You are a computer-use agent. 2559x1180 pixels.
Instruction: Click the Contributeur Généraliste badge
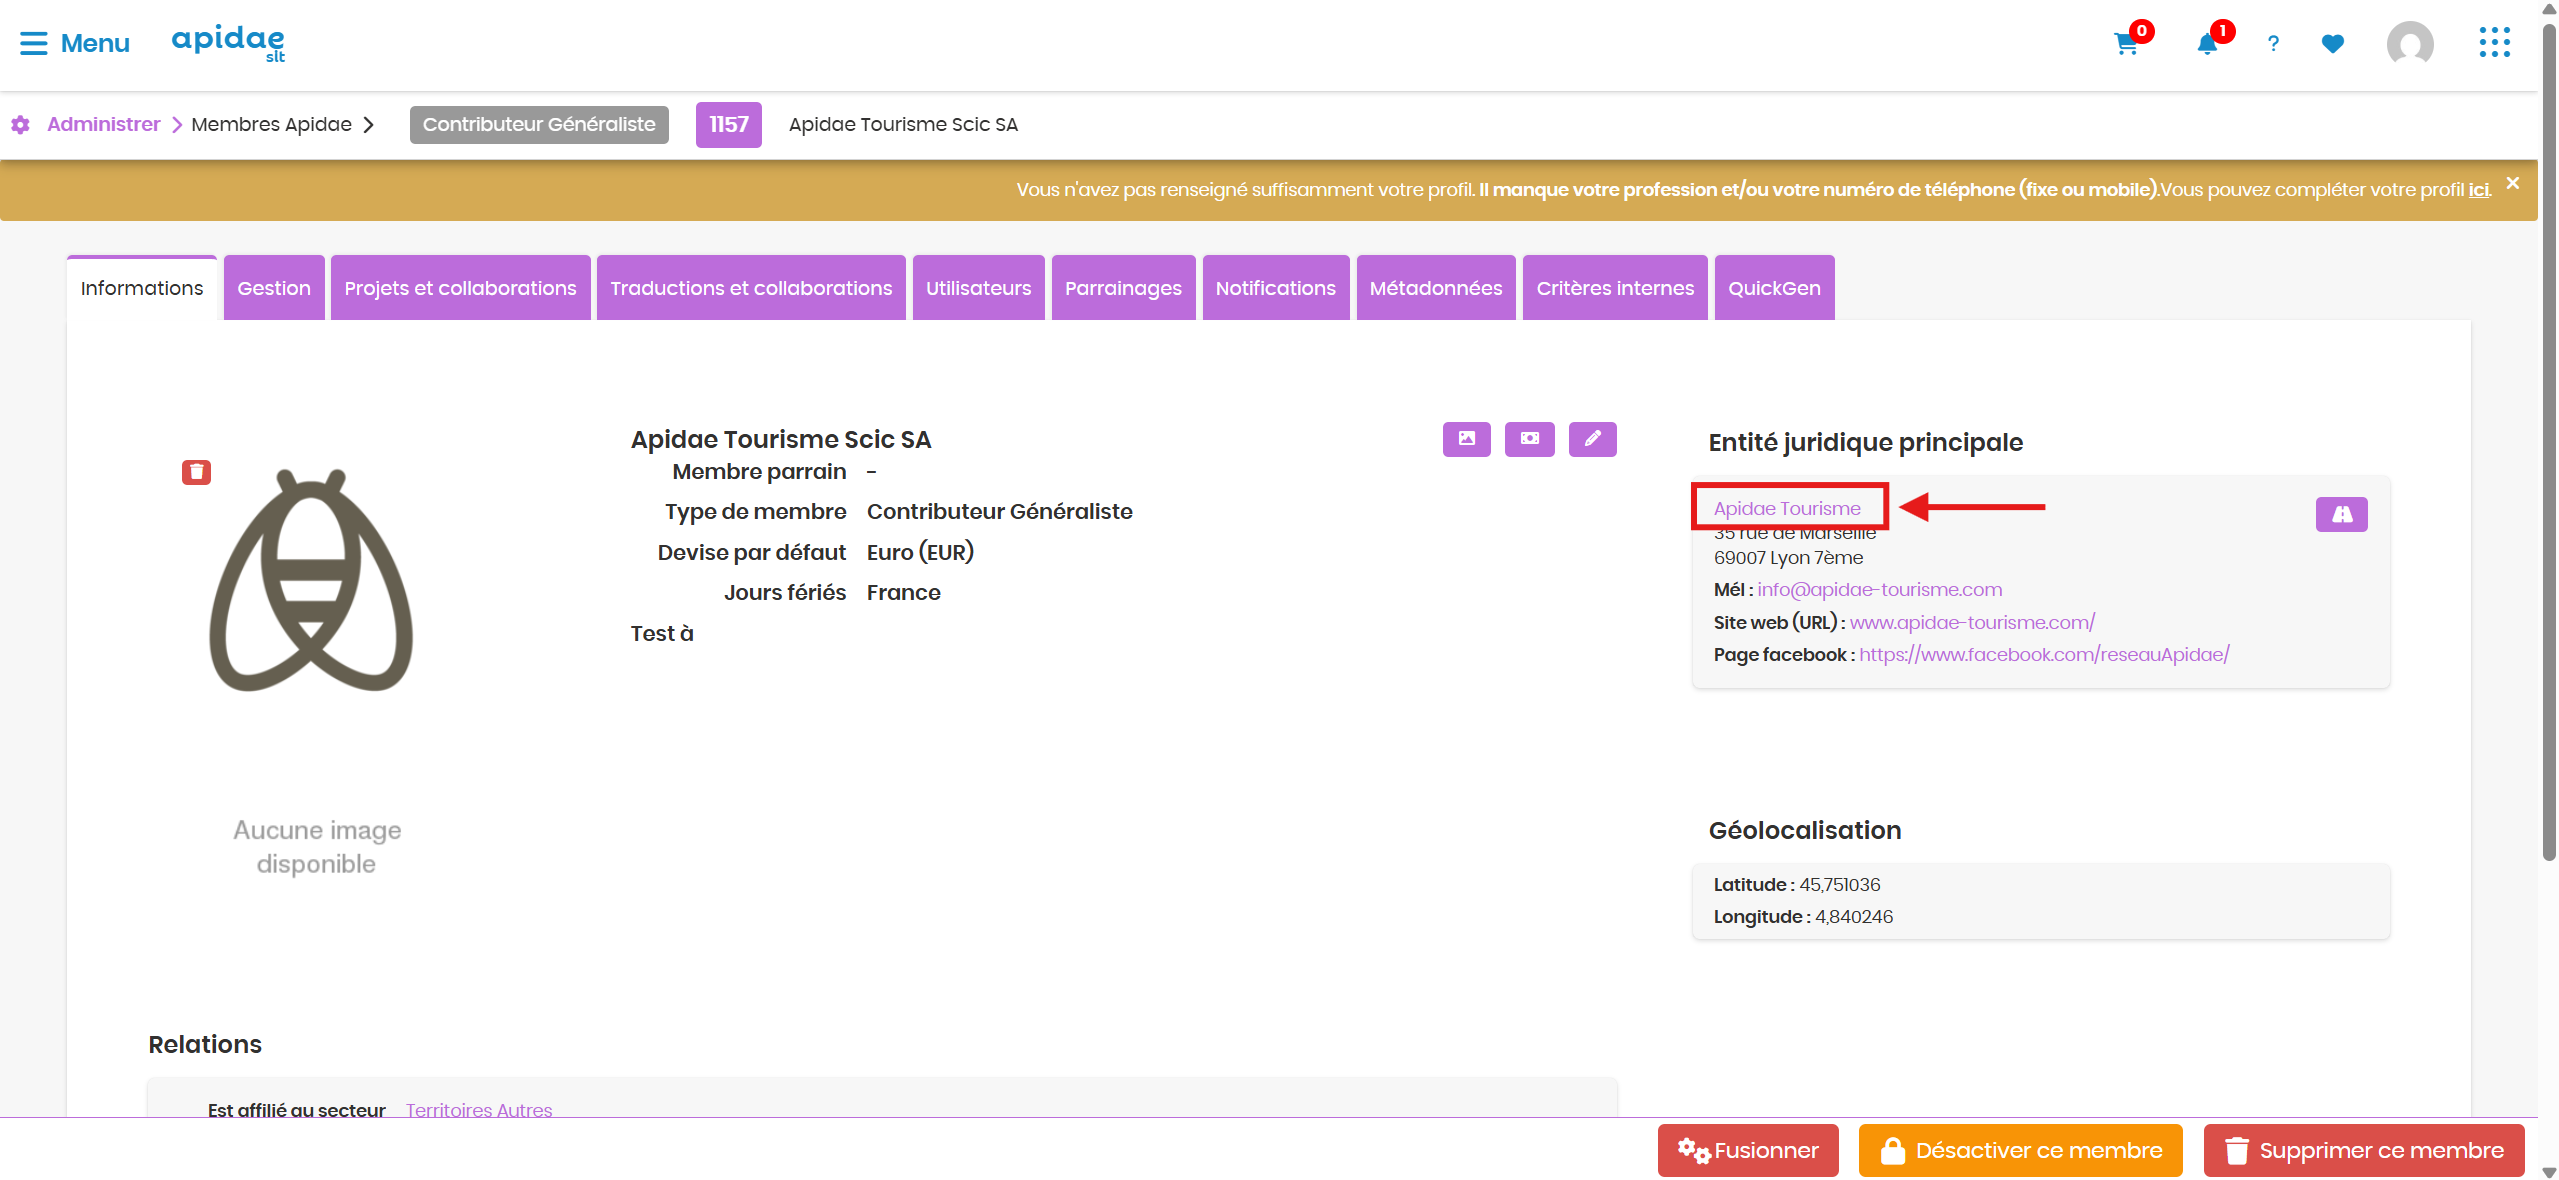539,125
